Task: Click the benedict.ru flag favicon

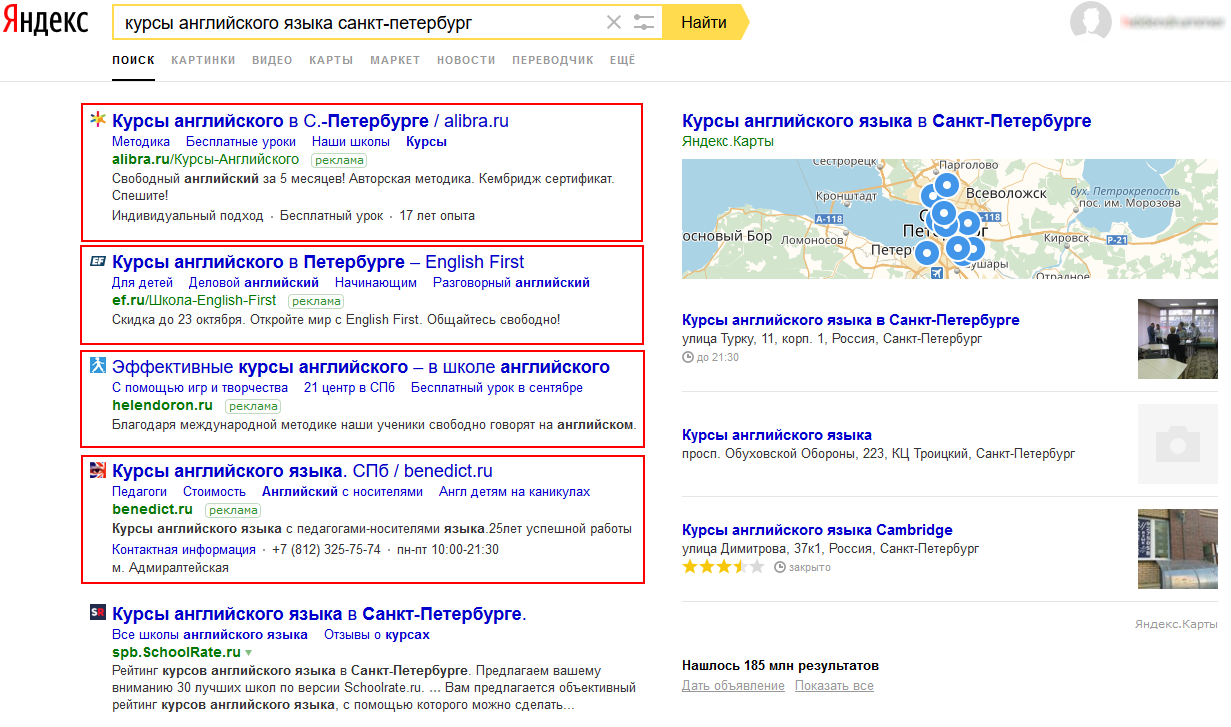Action: point(97,470)
